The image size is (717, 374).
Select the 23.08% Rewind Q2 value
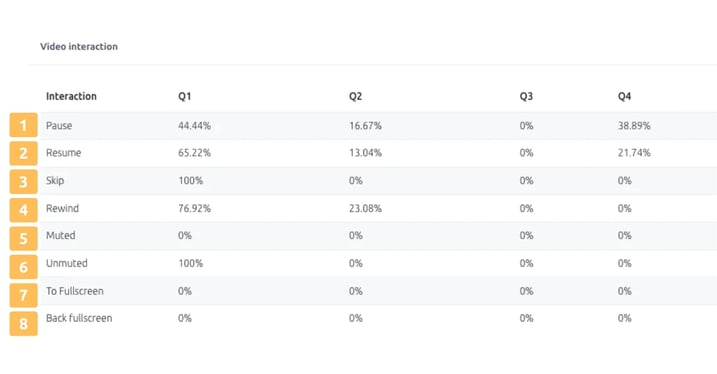tap(365, 208)
